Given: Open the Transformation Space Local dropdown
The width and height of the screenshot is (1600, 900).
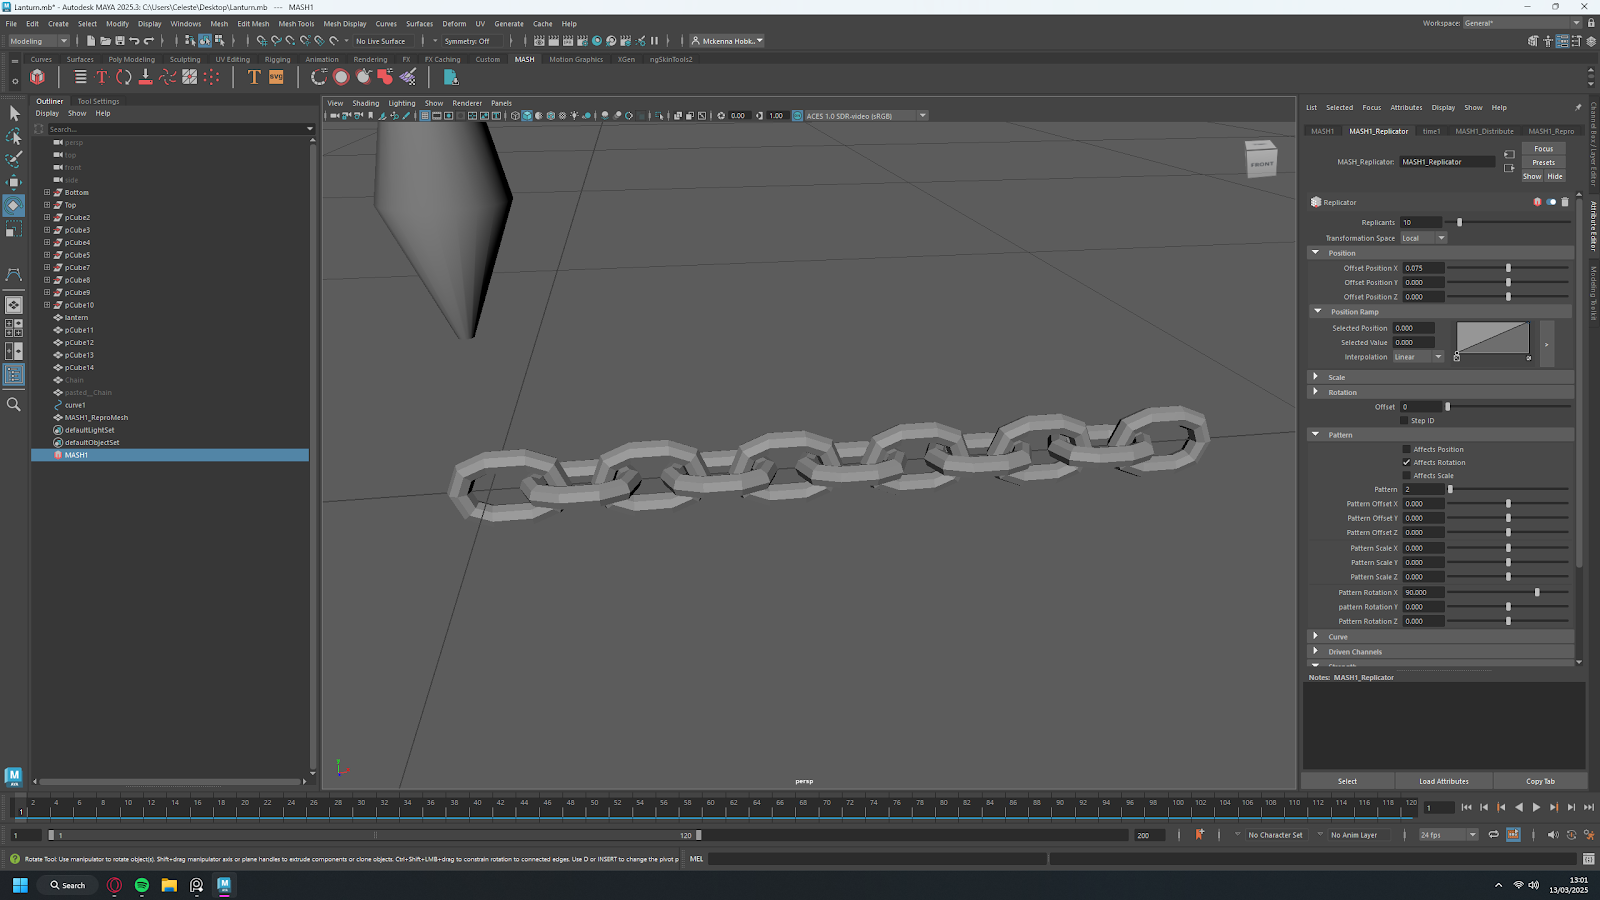Looking at the screenshot, I should pyautogui.click(x=1423, y=238).
